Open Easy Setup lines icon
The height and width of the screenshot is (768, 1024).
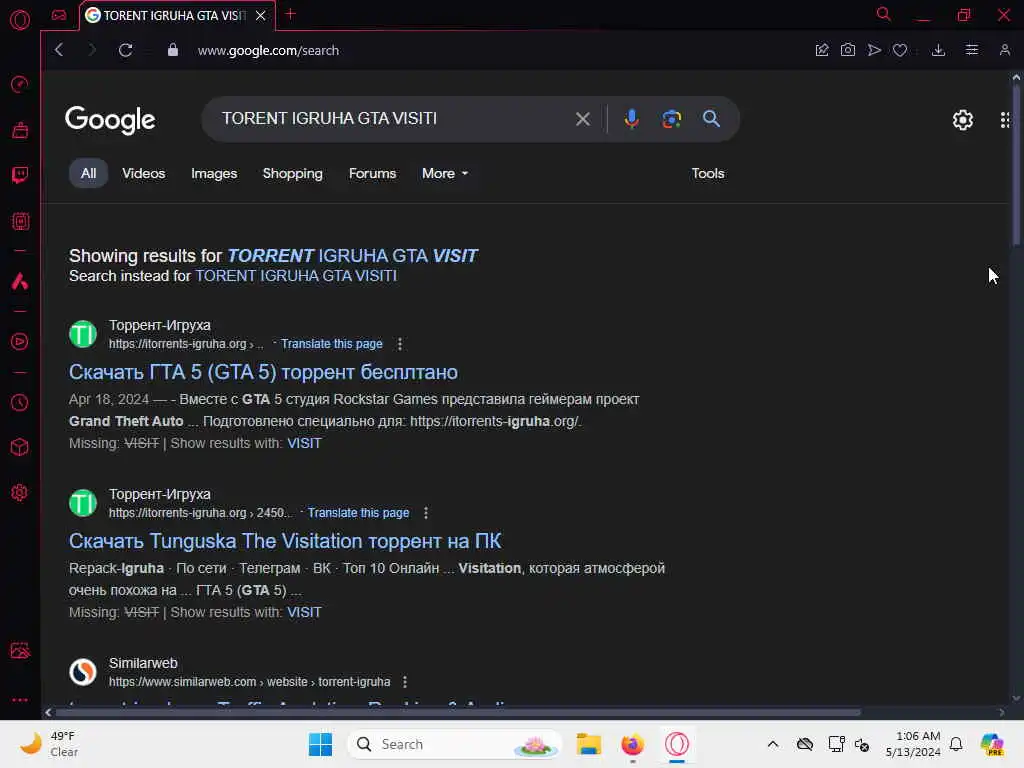click(972, 50)
